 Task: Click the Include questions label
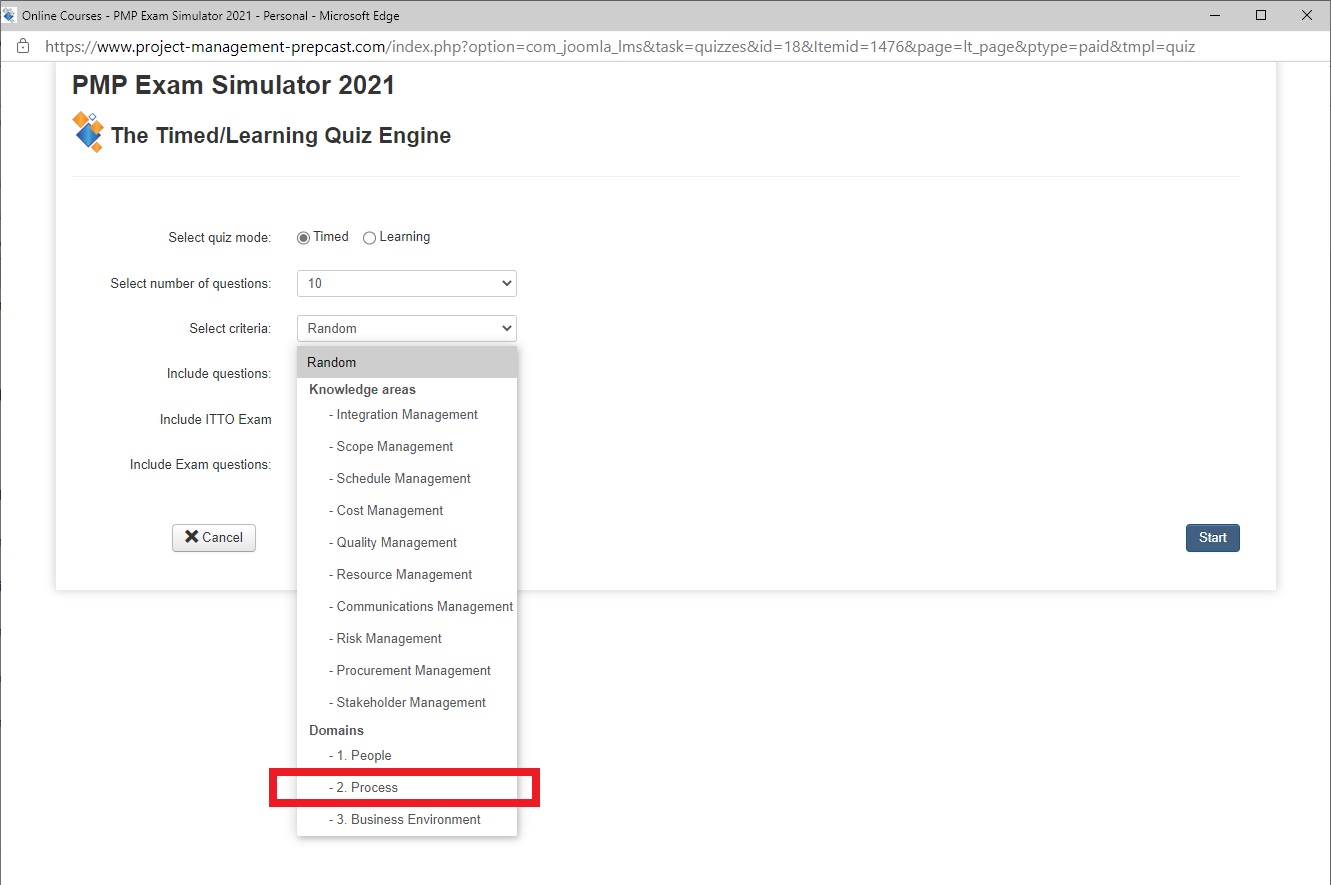pos(219,374)
